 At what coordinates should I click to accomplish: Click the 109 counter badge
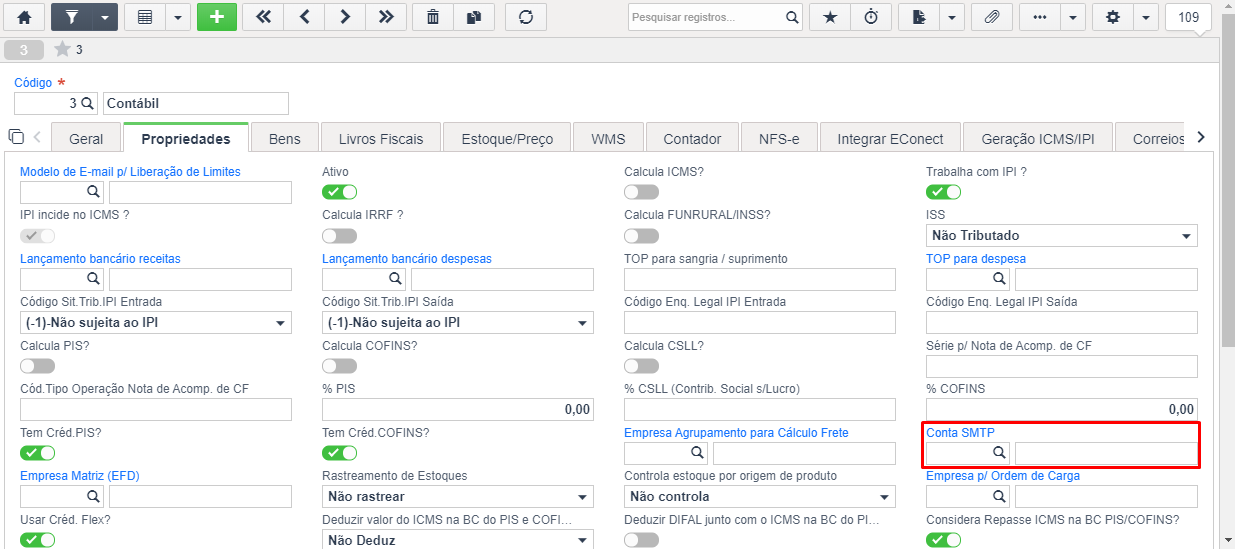click(1189, 17)
